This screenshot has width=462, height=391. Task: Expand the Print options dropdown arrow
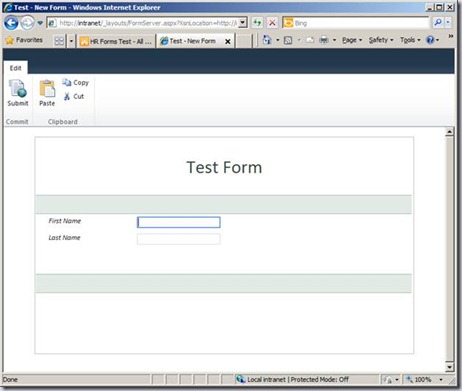point(334,40)
